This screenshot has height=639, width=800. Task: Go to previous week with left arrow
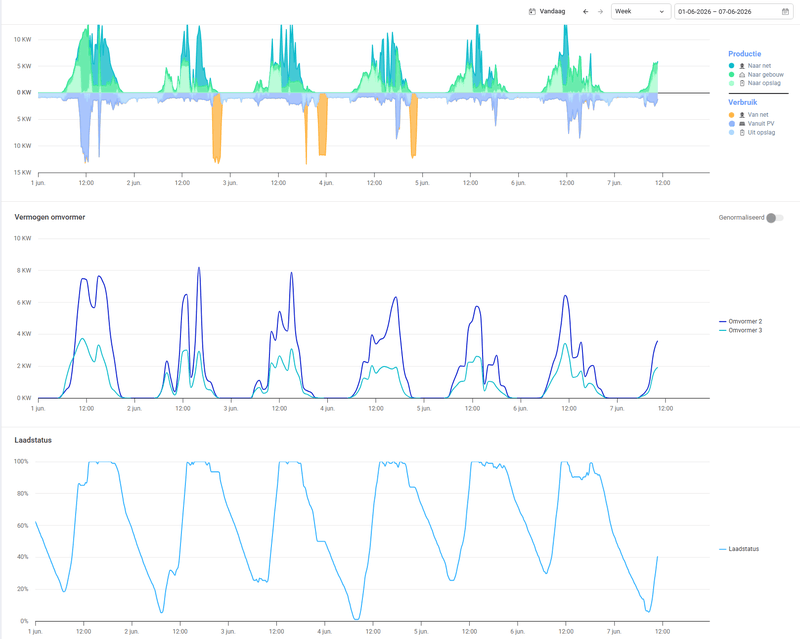coord(585,11)
